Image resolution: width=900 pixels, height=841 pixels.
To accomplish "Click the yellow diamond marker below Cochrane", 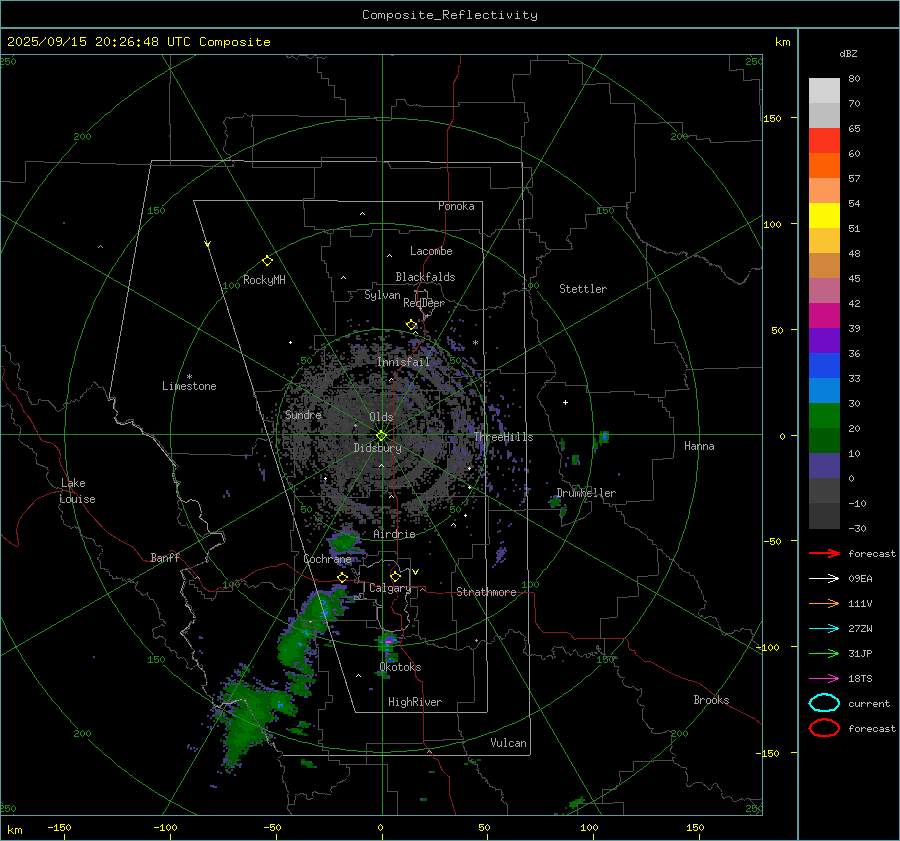I will pyautogui.click(x=342, y=578).
